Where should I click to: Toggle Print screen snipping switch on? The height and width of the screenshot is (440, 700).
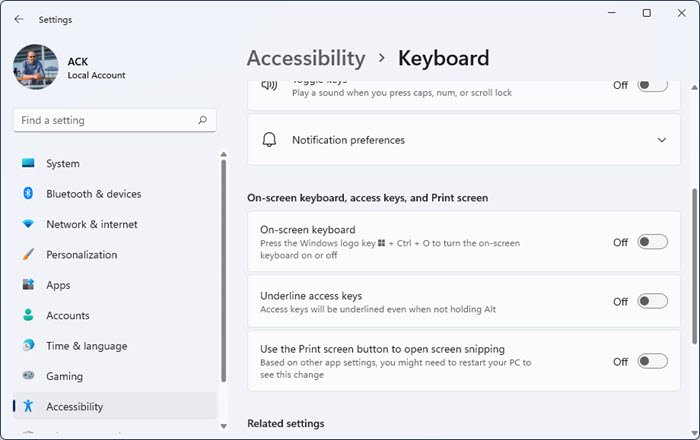pyautogui.click(x=652, y=361)
